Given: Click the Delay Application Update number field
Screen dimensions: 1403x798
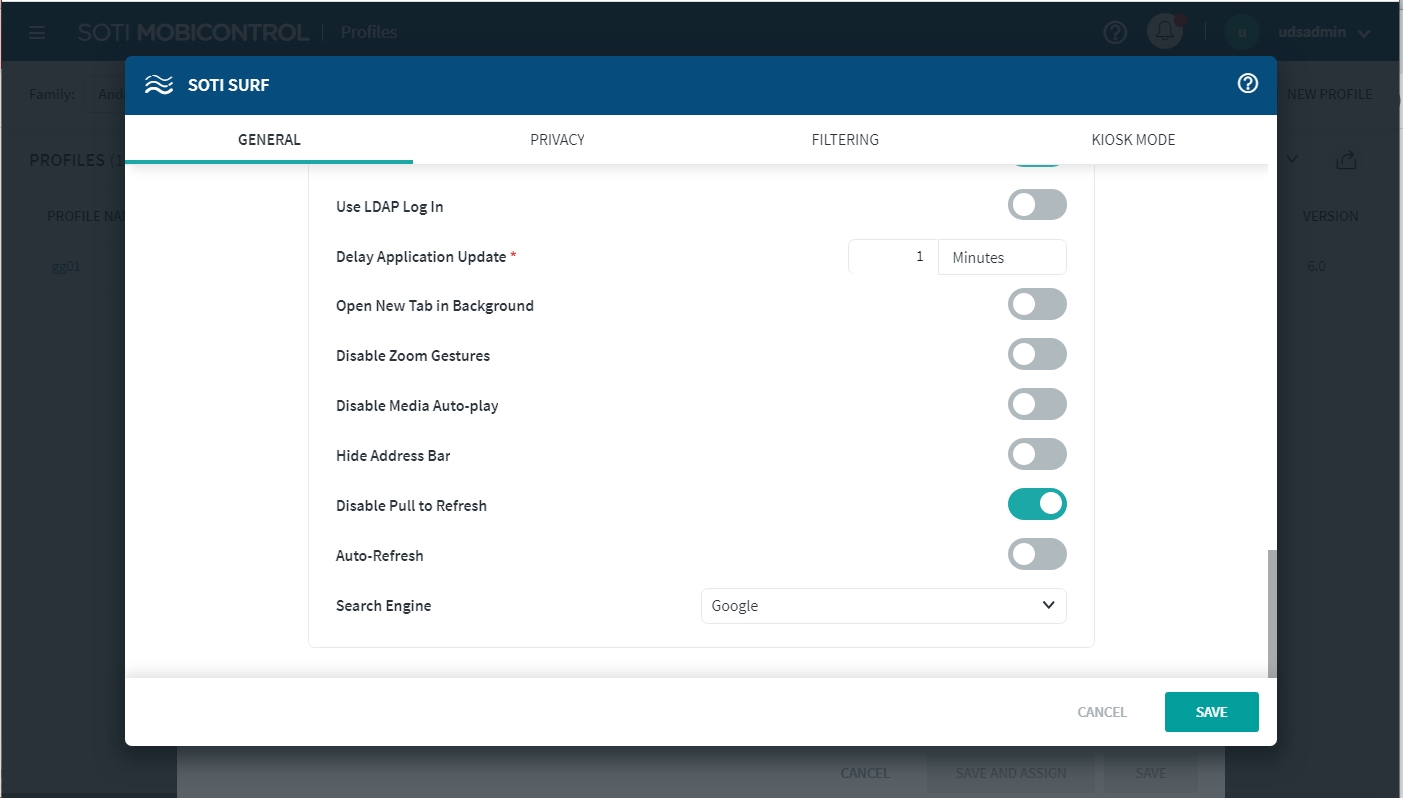Looking at the screenshot, I should [893, 257].
